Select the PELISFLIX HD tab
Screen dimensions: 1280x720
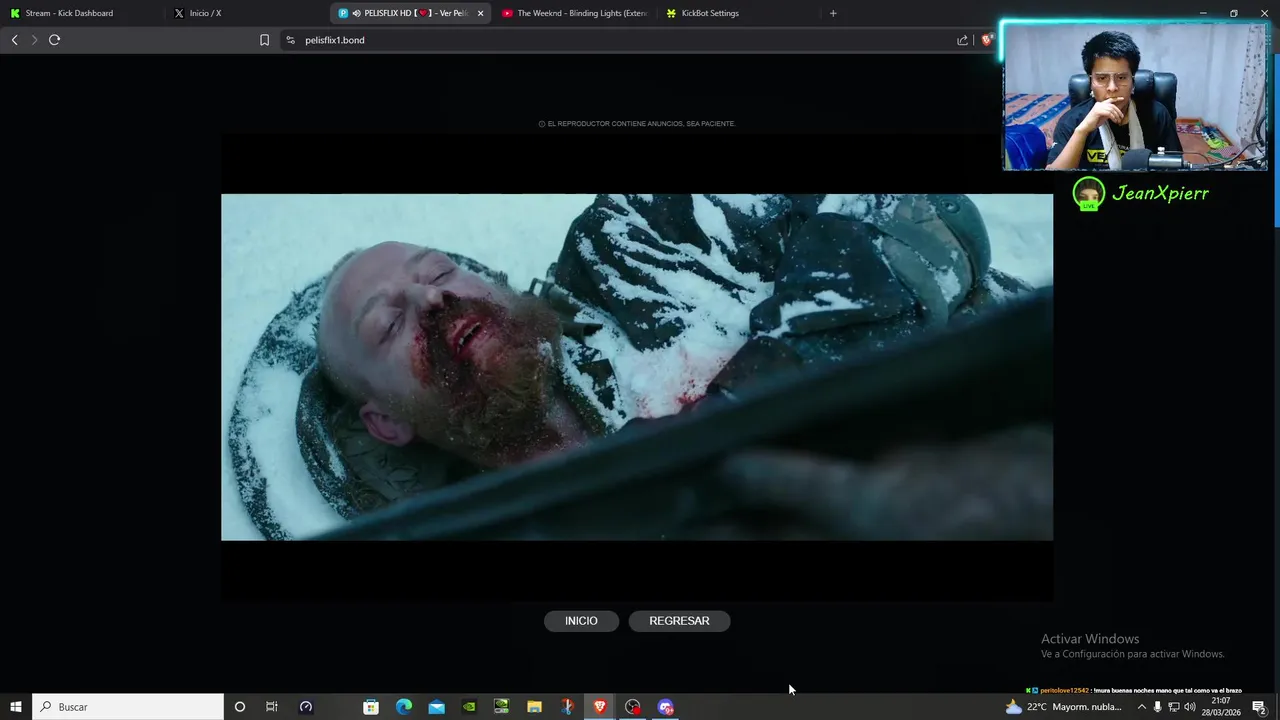click(410, 13)
